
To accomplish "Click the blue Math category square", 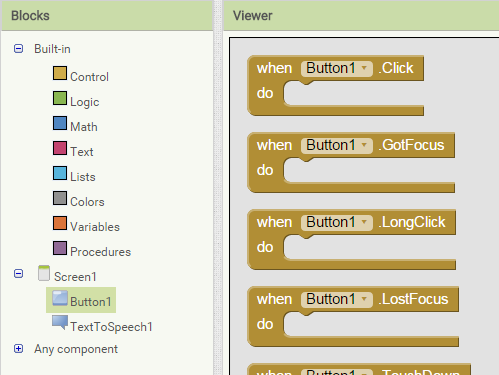I will 60,123.
